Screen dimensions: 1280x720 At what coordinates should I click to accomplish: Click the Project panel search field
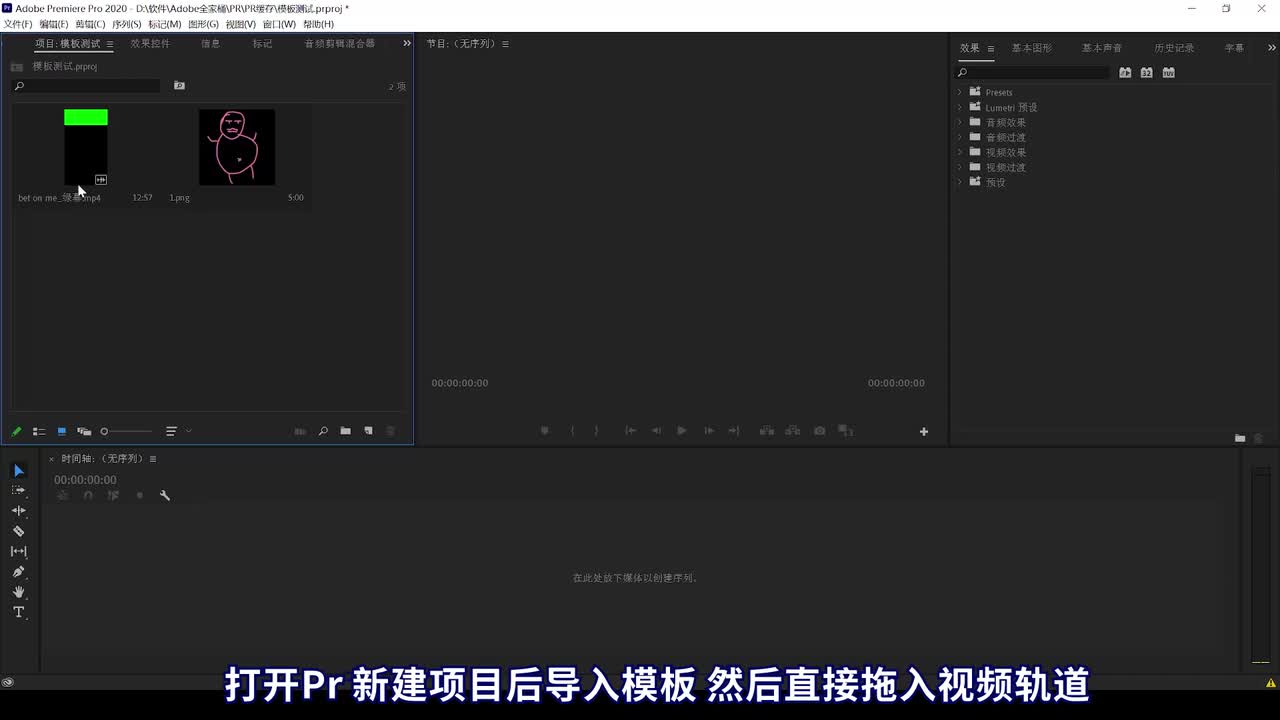86,86
